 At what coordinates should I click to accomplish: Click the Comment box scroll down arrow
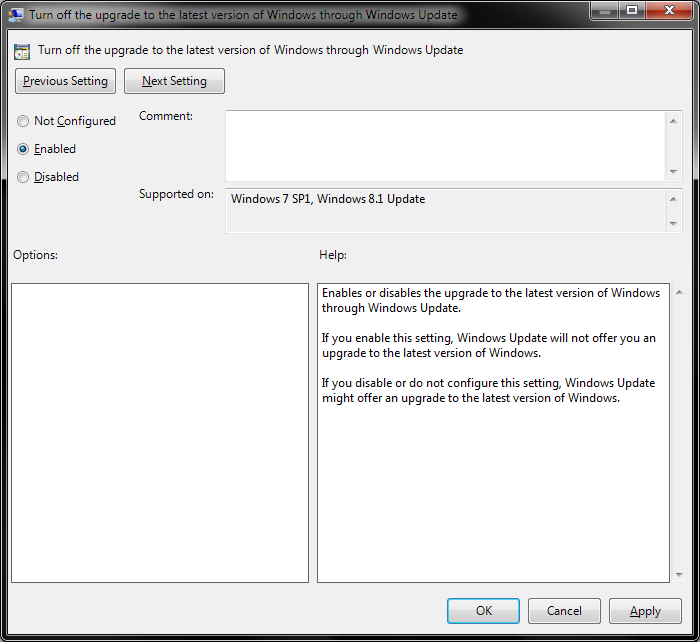tap(673, 172)
